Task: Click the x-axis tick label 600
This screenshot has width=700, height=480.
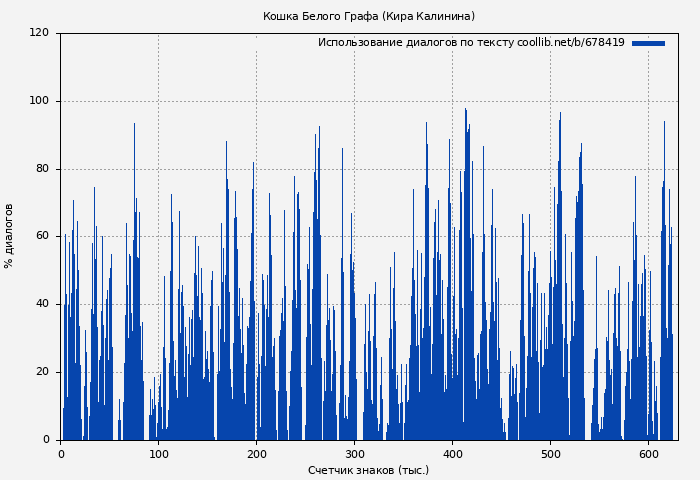Action: point(648,453)
